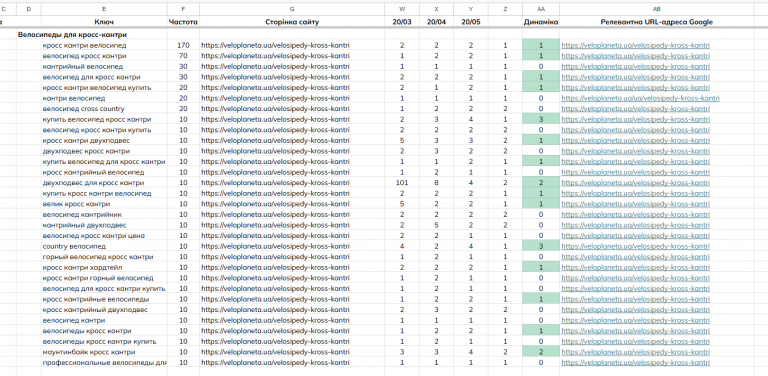
Task: Select keyword 'велосипед cross country' cell
Action: (104, 109)
